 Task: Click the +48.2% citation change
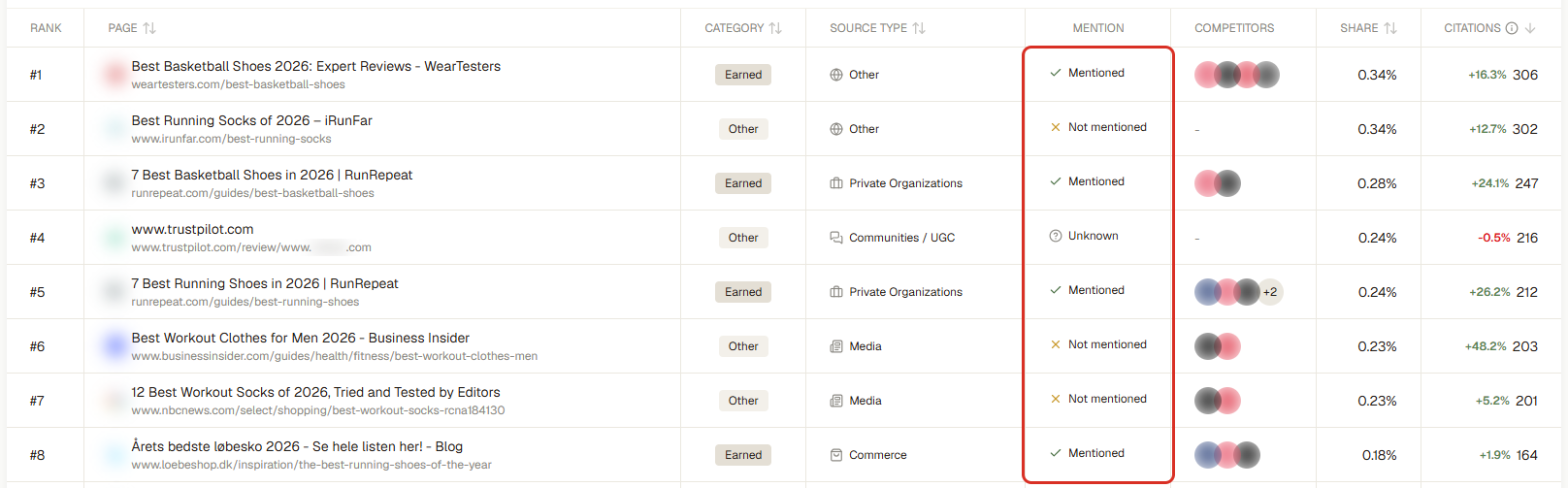coord(1486,346)
